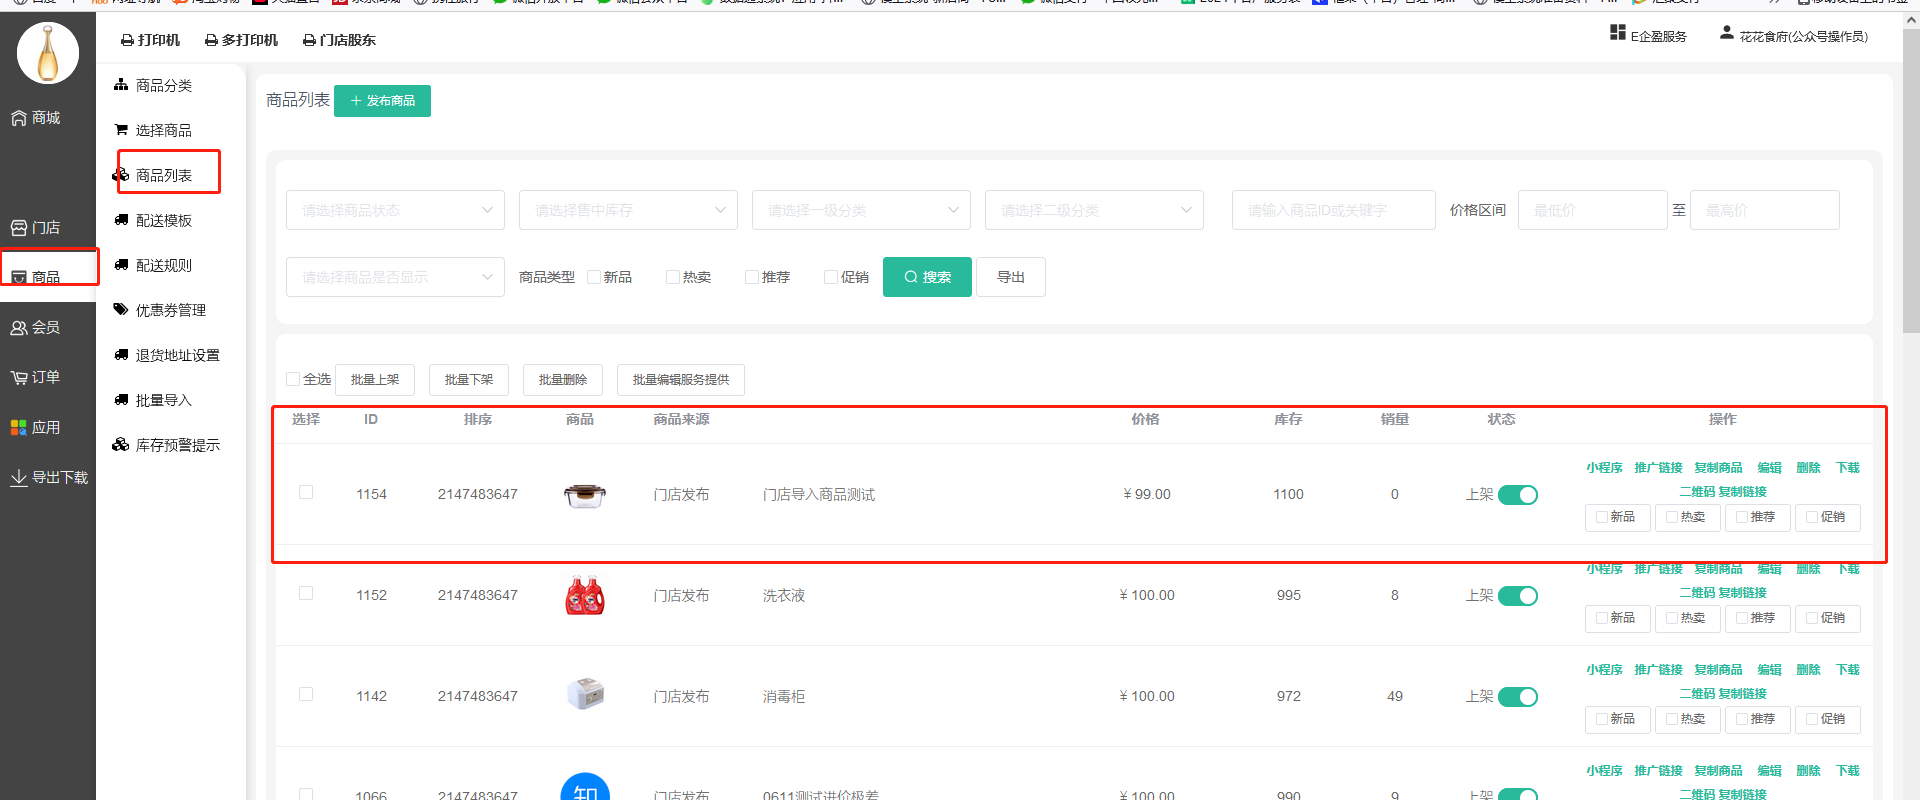This screenshot has width=1920, height=800.
Task: Open 门店股东 printer icon in top bar
Action: (309, 41)
